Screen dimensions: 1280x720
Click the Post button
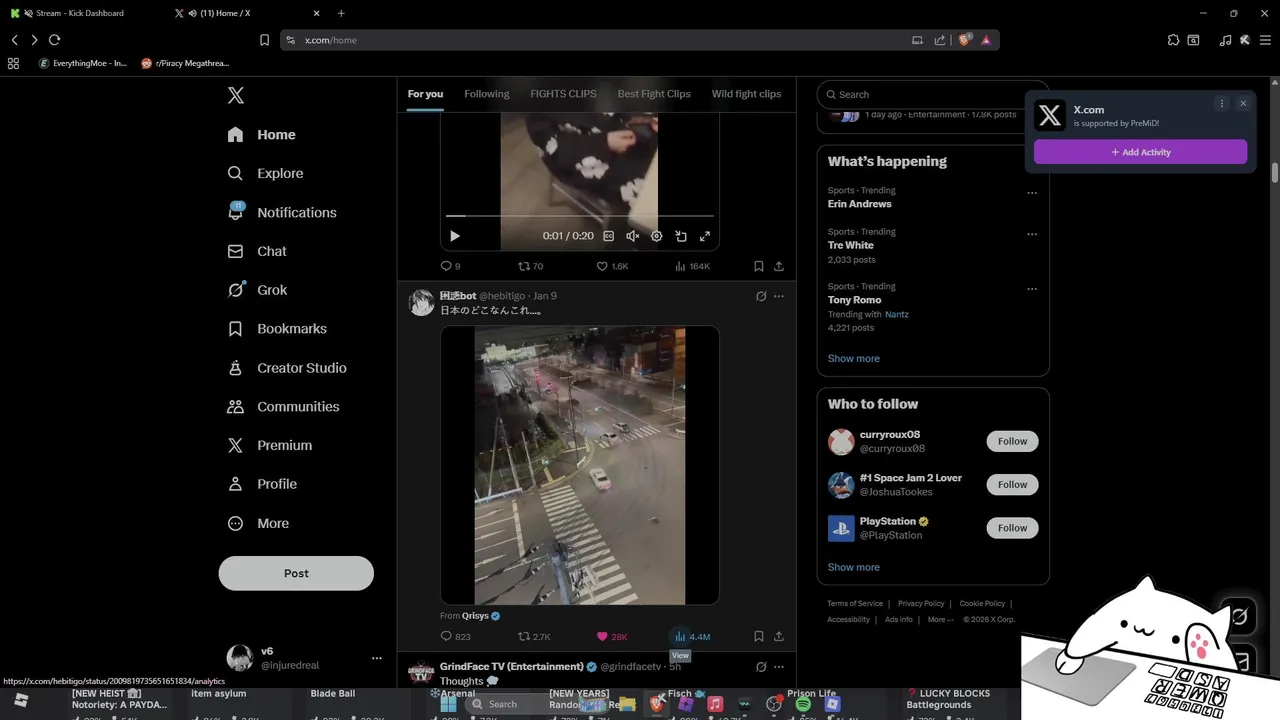[296, 573]
